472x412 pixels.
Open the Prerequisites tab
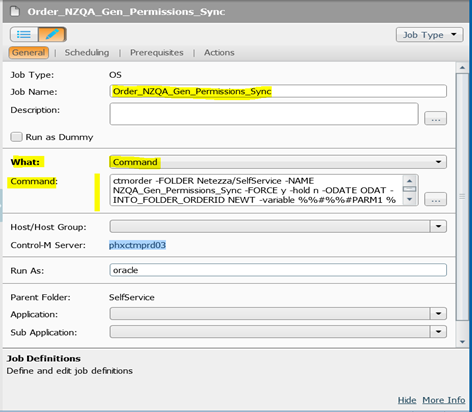157,53
